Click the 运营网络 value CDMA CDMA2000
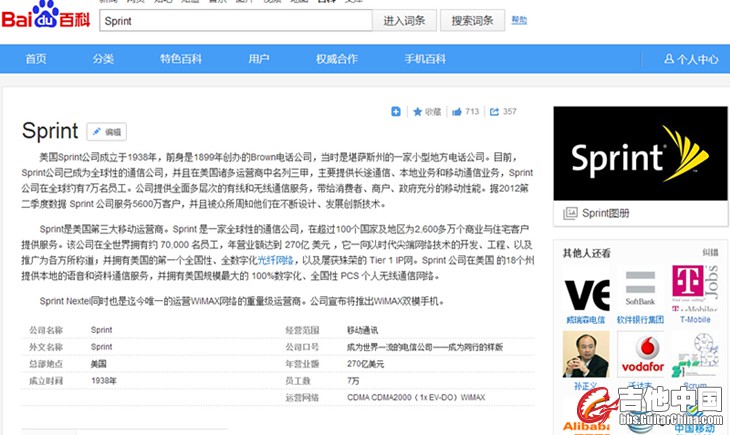The width and height of the screenshot is (730, 435). pyautogui.click(x=416, y=397)
